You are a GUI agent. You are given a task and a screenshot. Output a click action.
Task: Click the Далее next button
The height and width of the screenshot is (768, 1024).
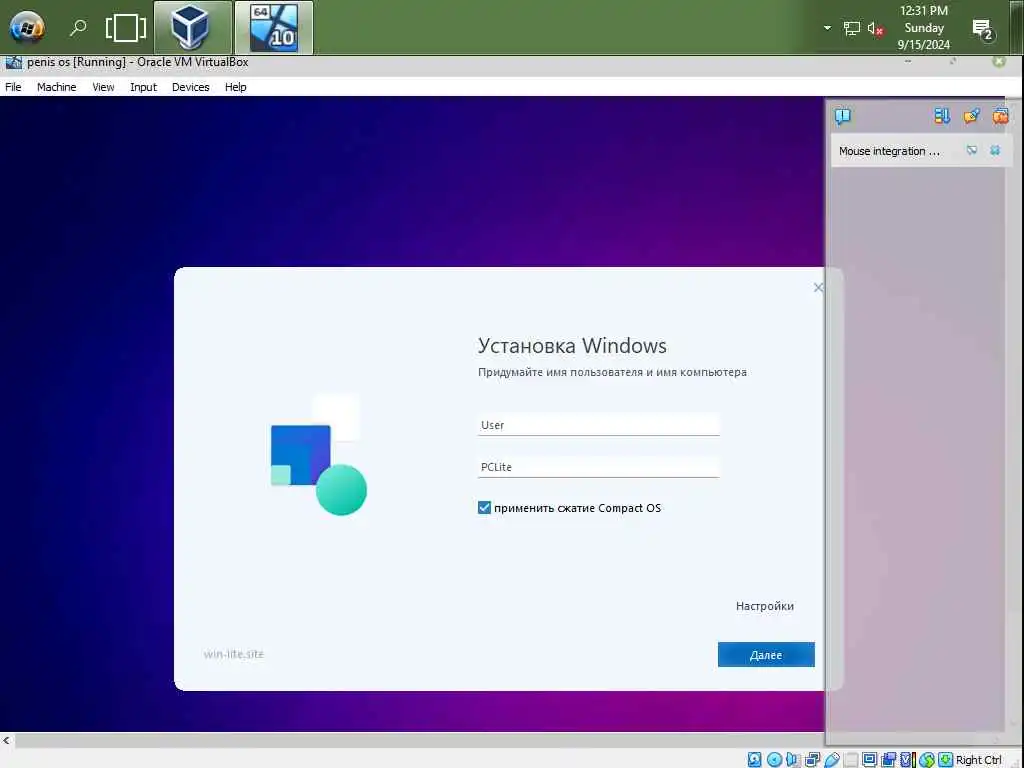click(x=766, y=654)
